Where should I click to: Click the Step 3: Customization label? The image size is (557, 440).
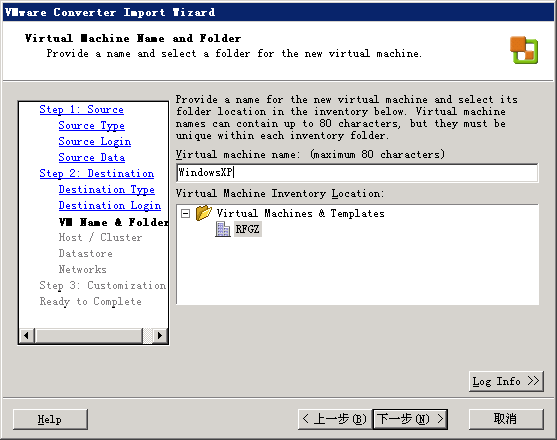pyautogui.click(x=103, y=285)
